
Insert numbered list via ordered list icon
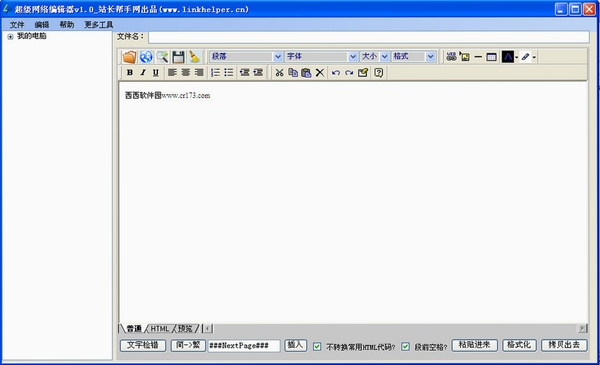coord(215,72)
